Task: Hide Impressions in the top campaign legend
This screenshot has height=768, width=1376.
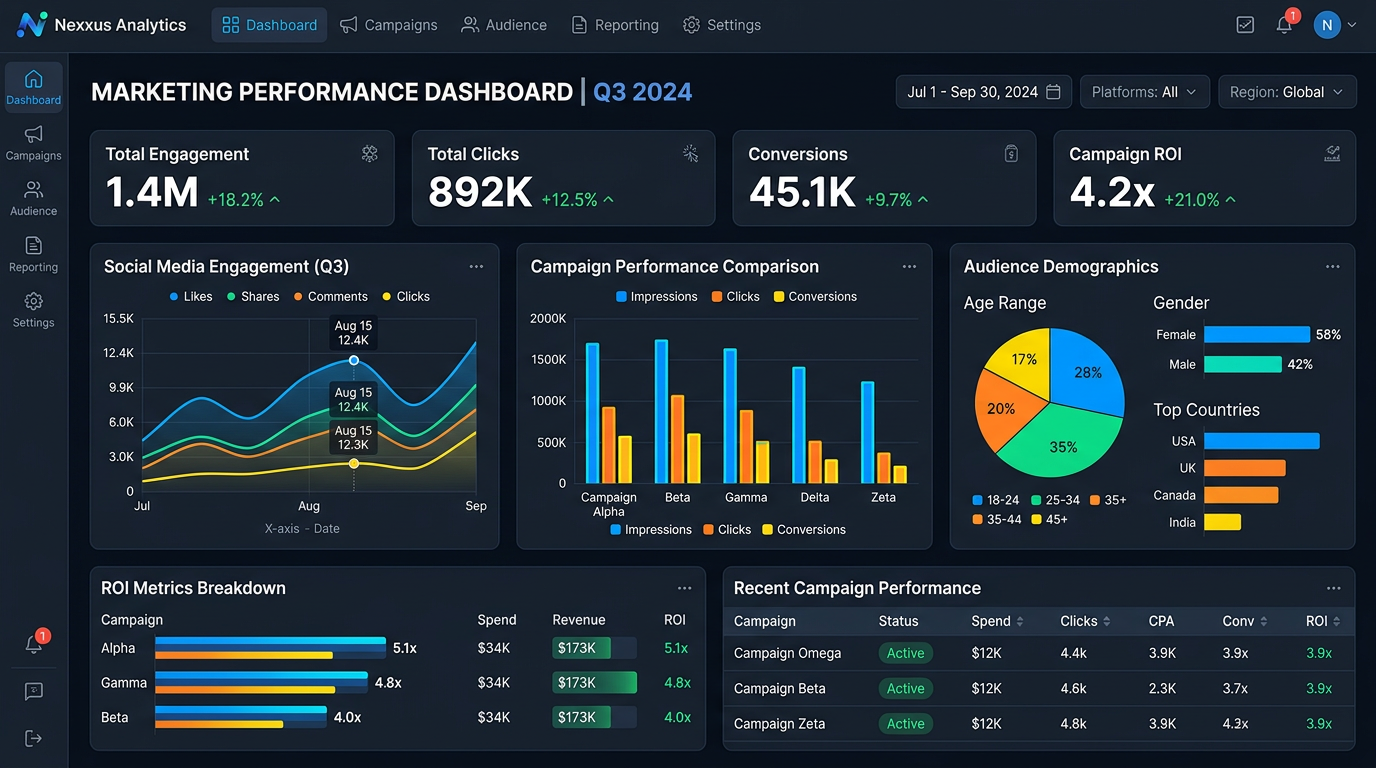Action: click(656, 296)
